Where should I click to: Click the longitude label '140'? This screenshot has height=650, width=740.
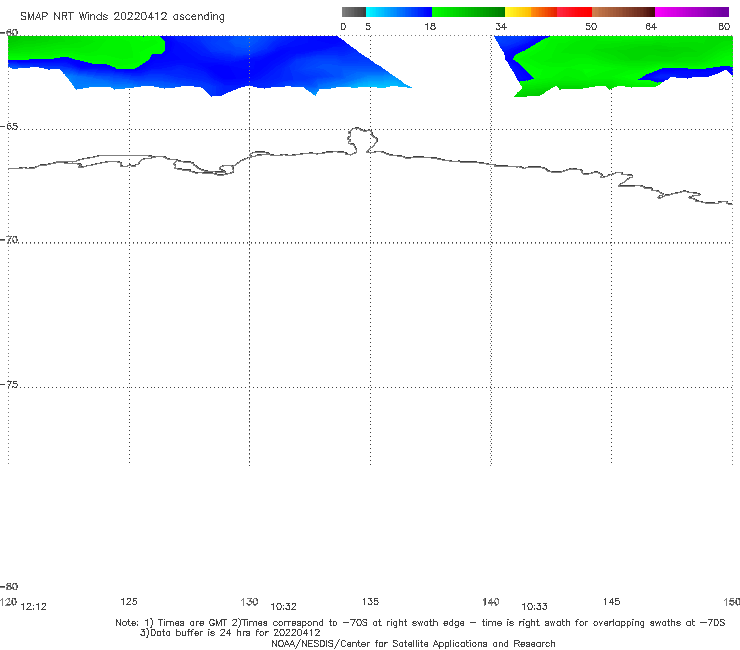point(491,602)
